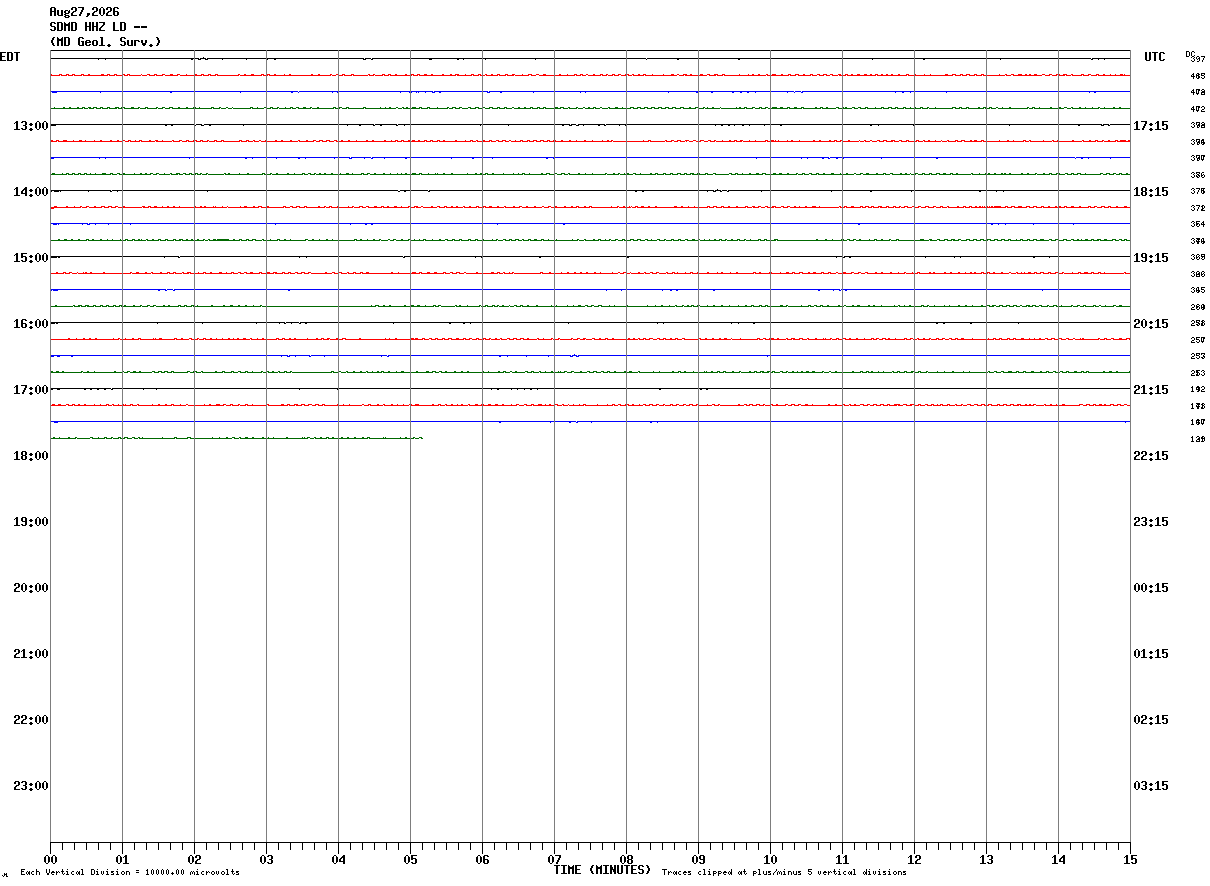Click the Each Vertical Division scale note

tap(130, 872)
